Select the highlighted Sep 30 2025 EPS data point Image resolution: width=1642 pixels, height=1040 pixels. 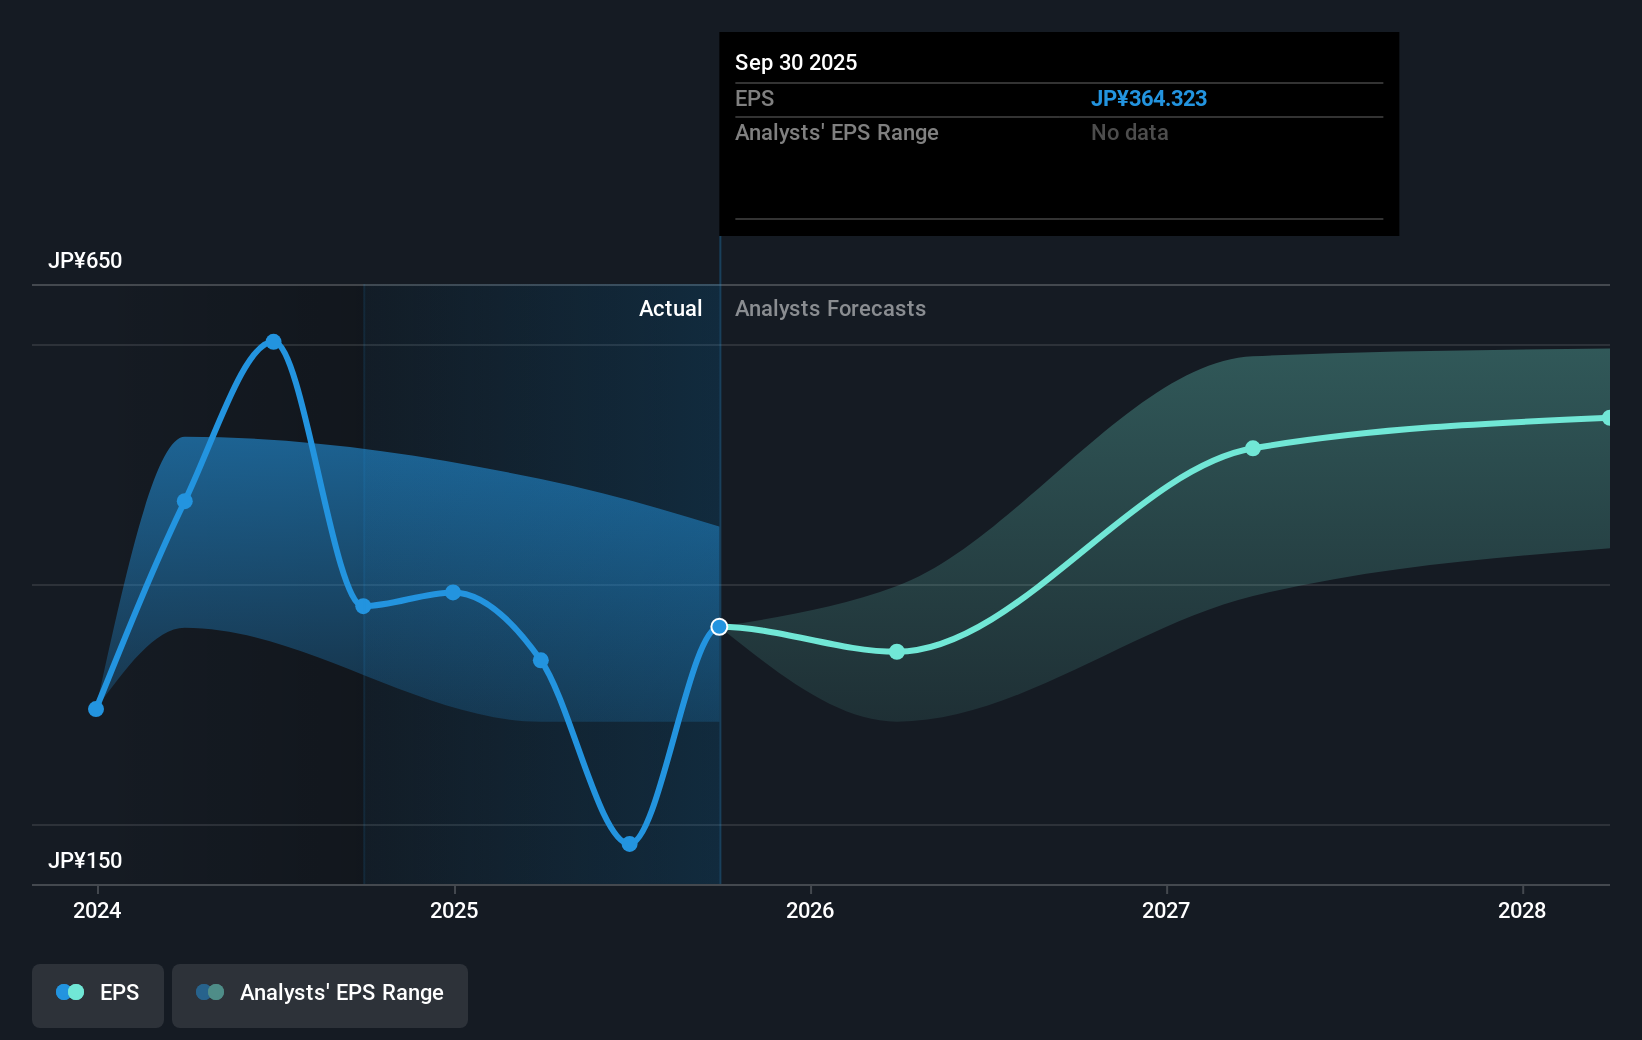(719, 627)
